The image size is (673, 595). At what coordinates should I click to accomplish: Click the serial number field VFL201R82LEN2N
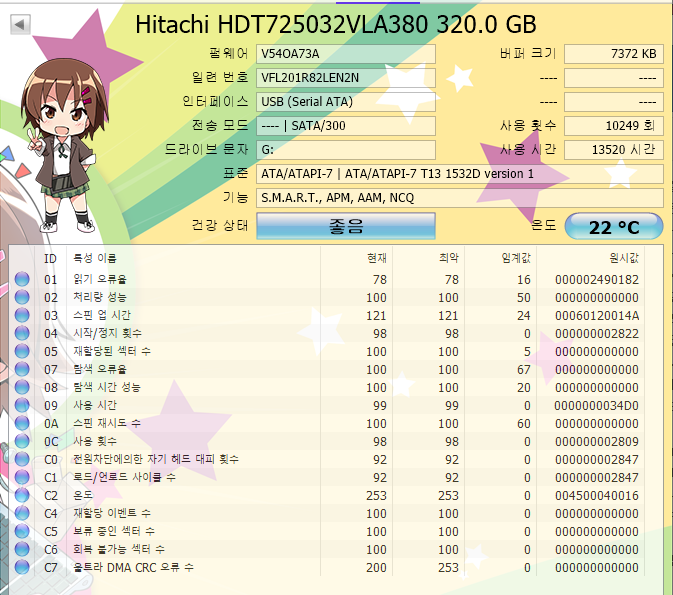[x=346, y=78]
